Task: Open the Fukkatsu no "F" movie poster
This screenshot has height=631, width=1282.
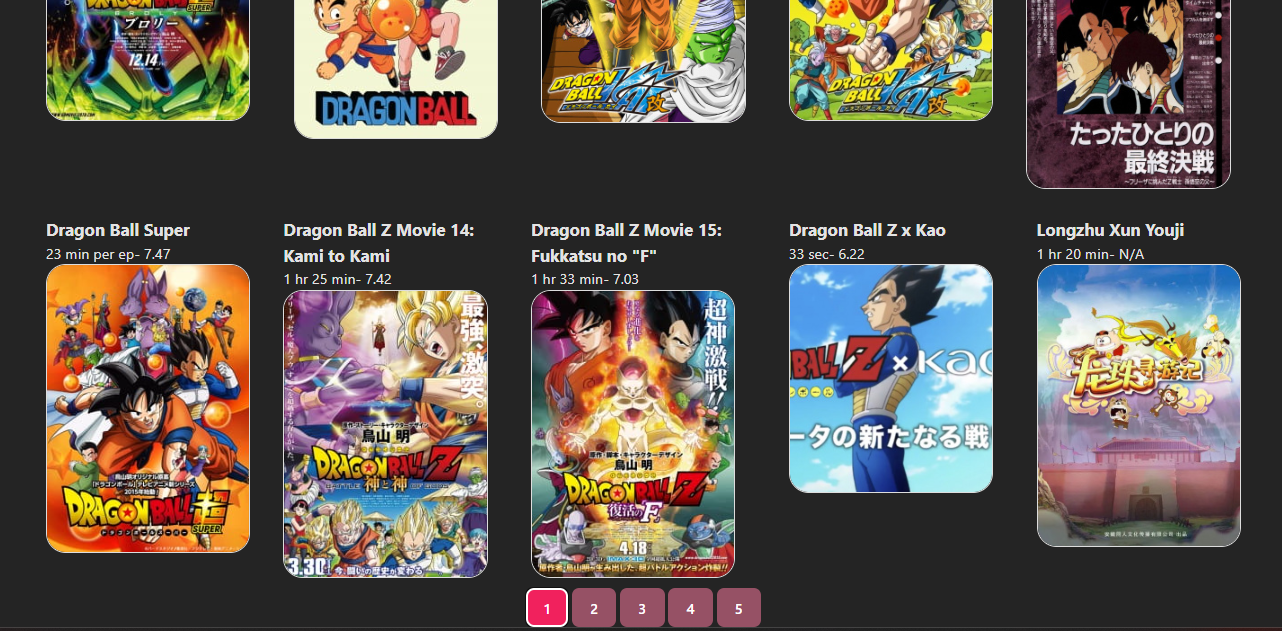Action: click(x=633, y=434)
